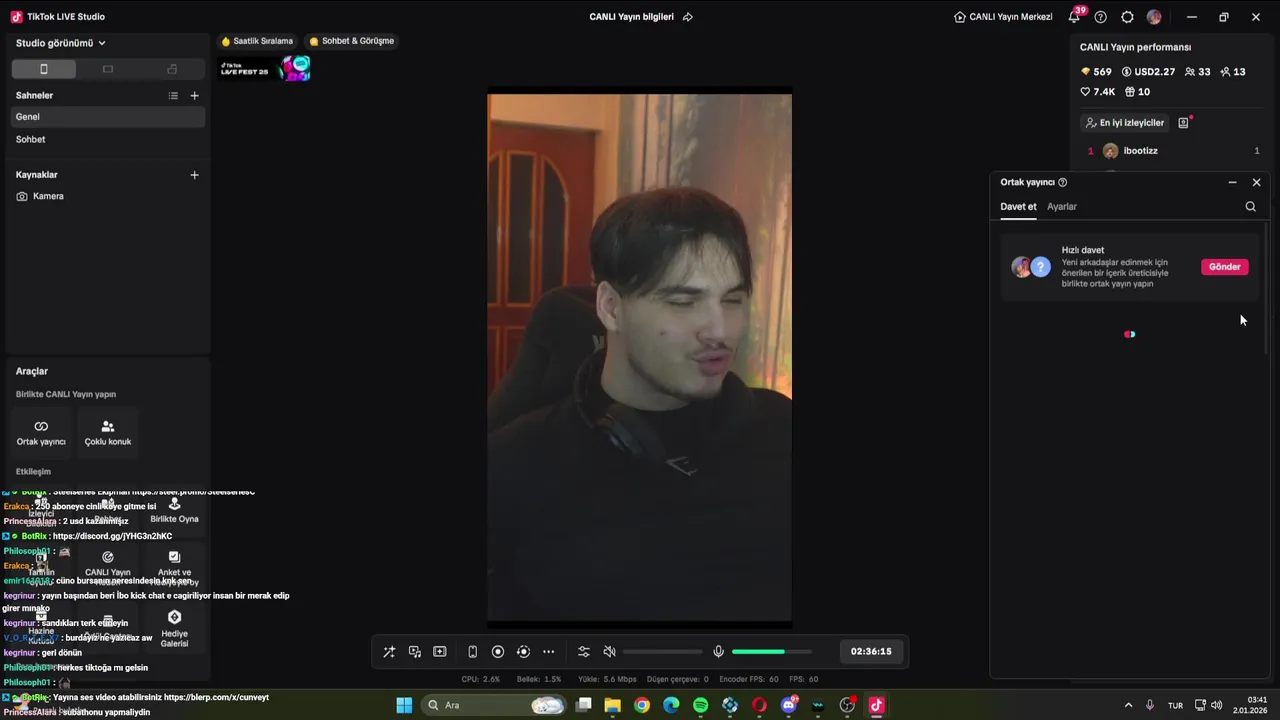
Task: Click the Ortak yayıncı help icon
Action: (1063, 183)
